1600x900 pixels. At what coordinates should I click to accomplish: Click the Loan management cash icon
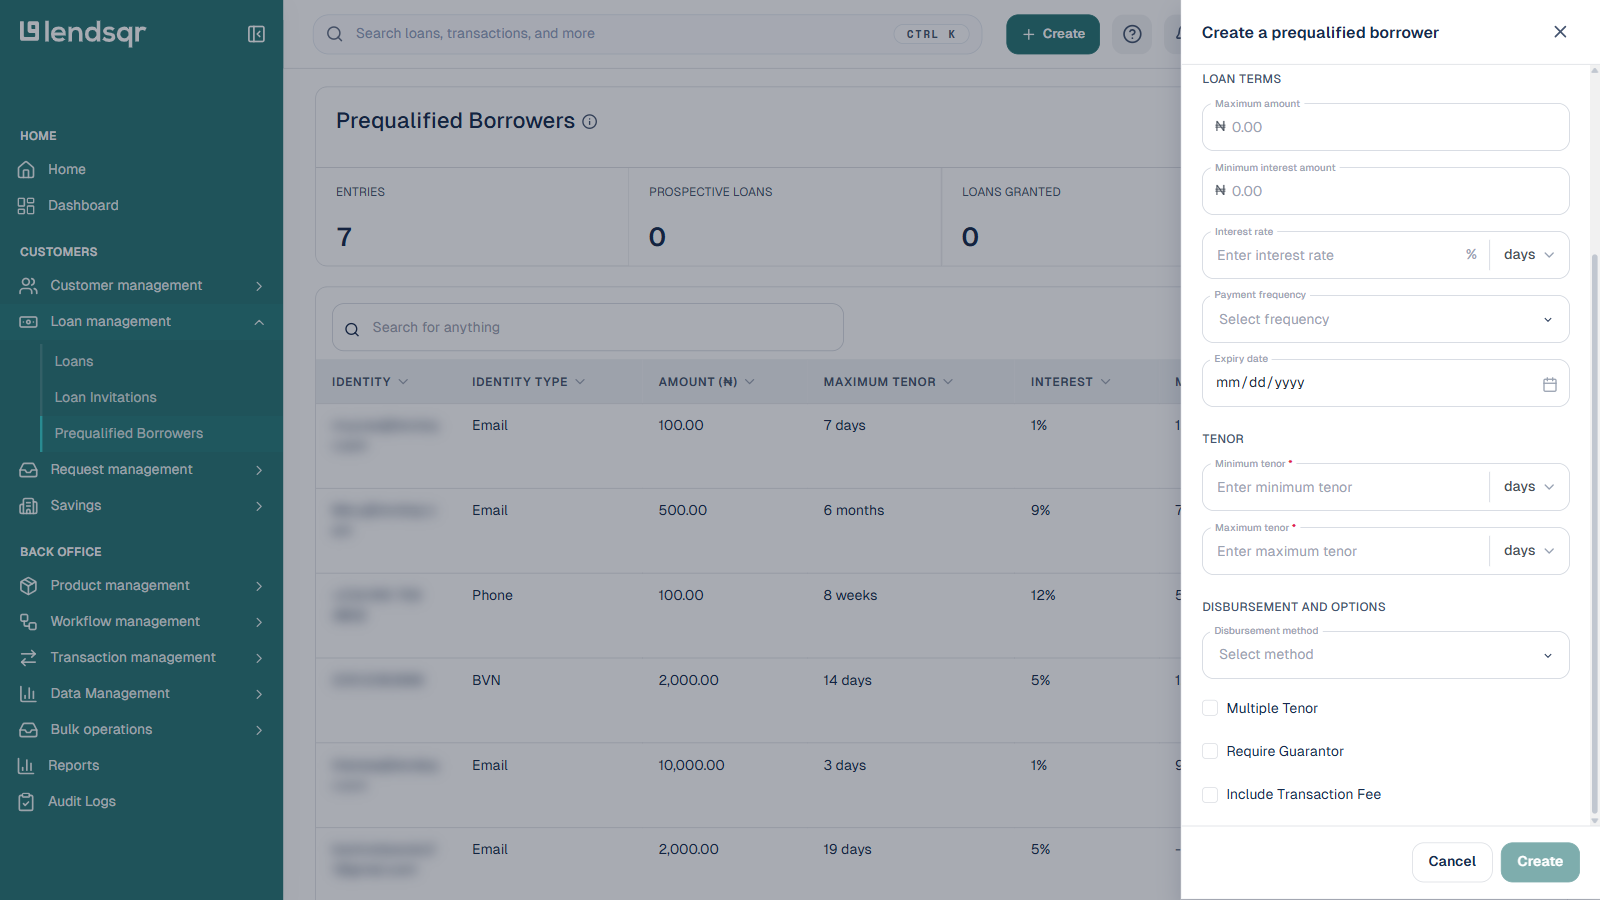pyautogui.click(x=28, y=322)
